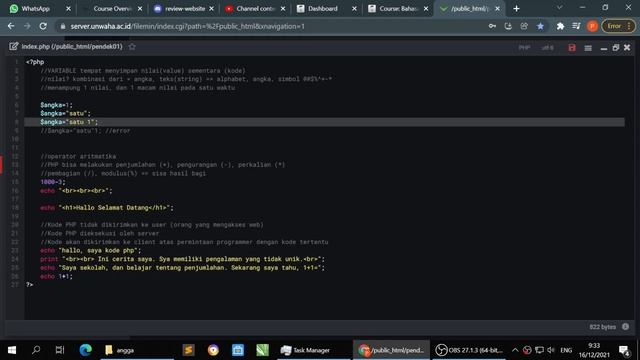Switch to OBS 27.1.3 taskbar window
The width and height of the screenshot is (640, 360).
click(x=469, y=350)
